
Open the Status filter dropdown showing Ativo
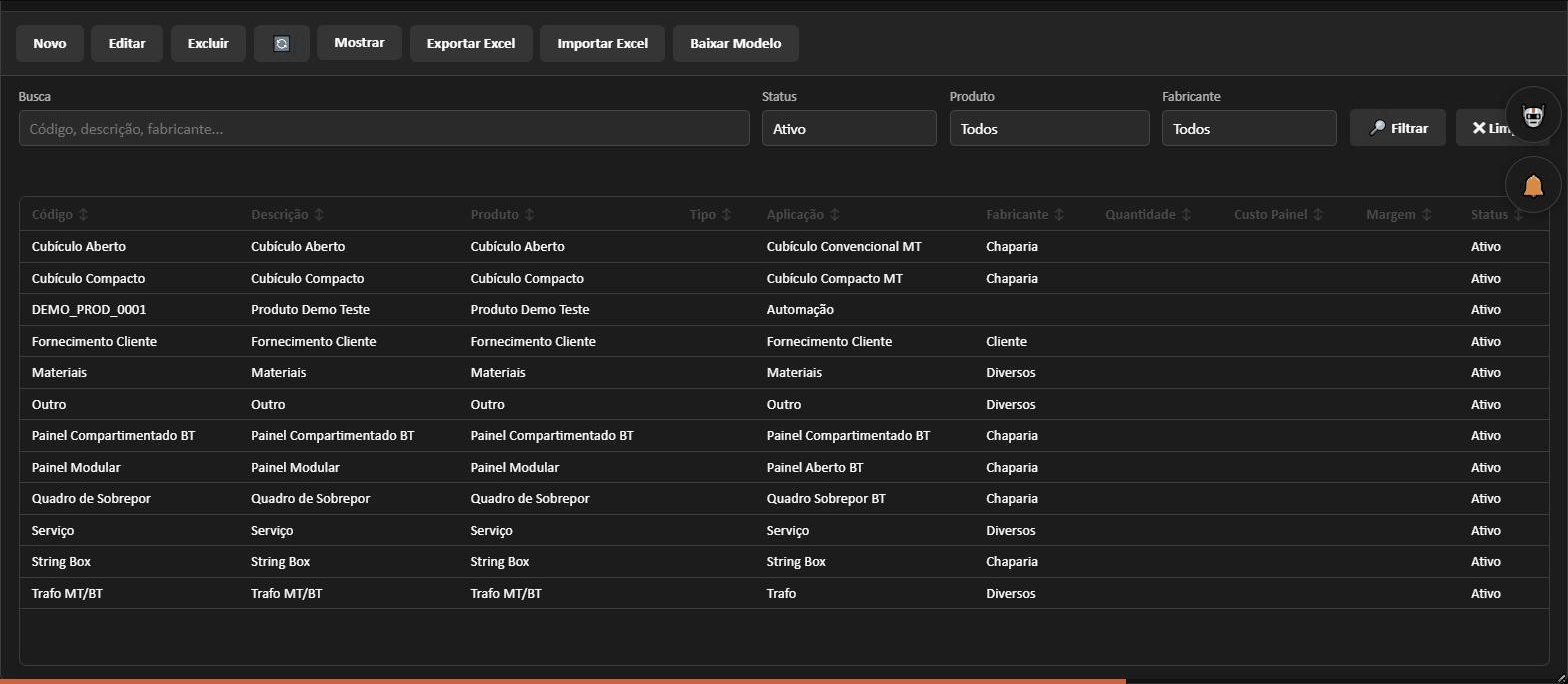[849, 128]
